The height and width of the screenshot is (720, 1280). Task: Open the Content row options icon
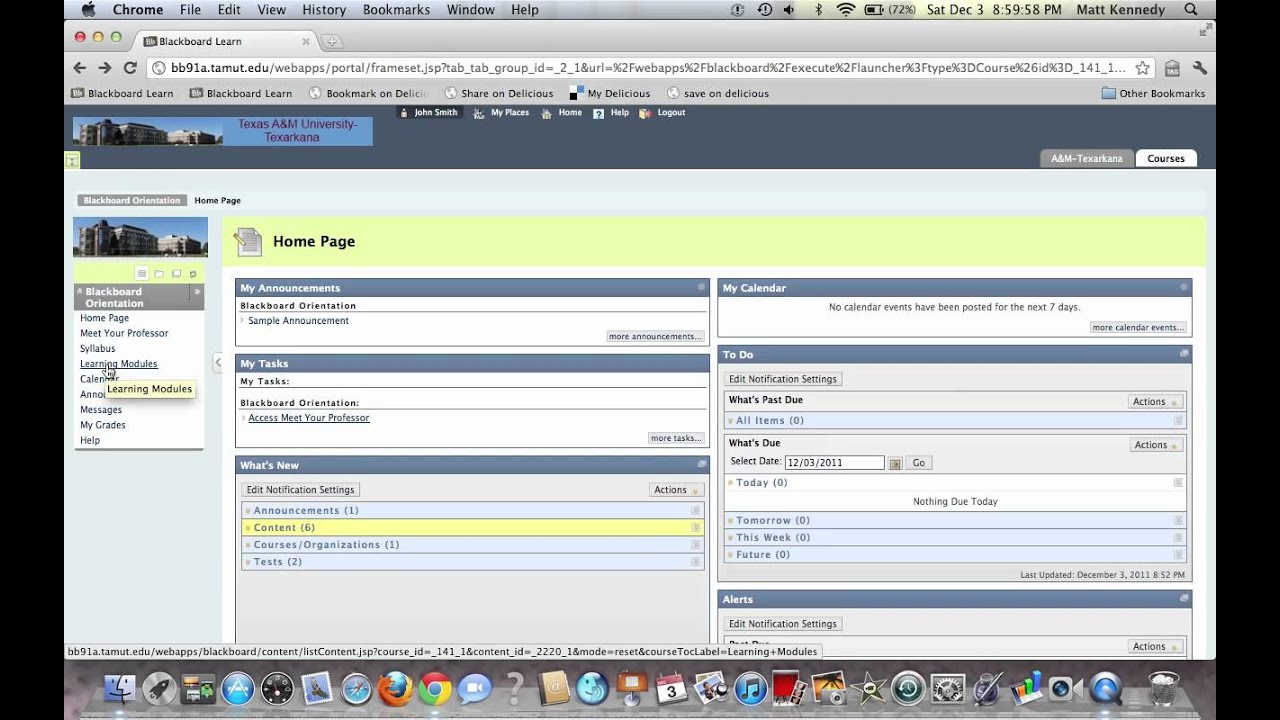point(696,528)
